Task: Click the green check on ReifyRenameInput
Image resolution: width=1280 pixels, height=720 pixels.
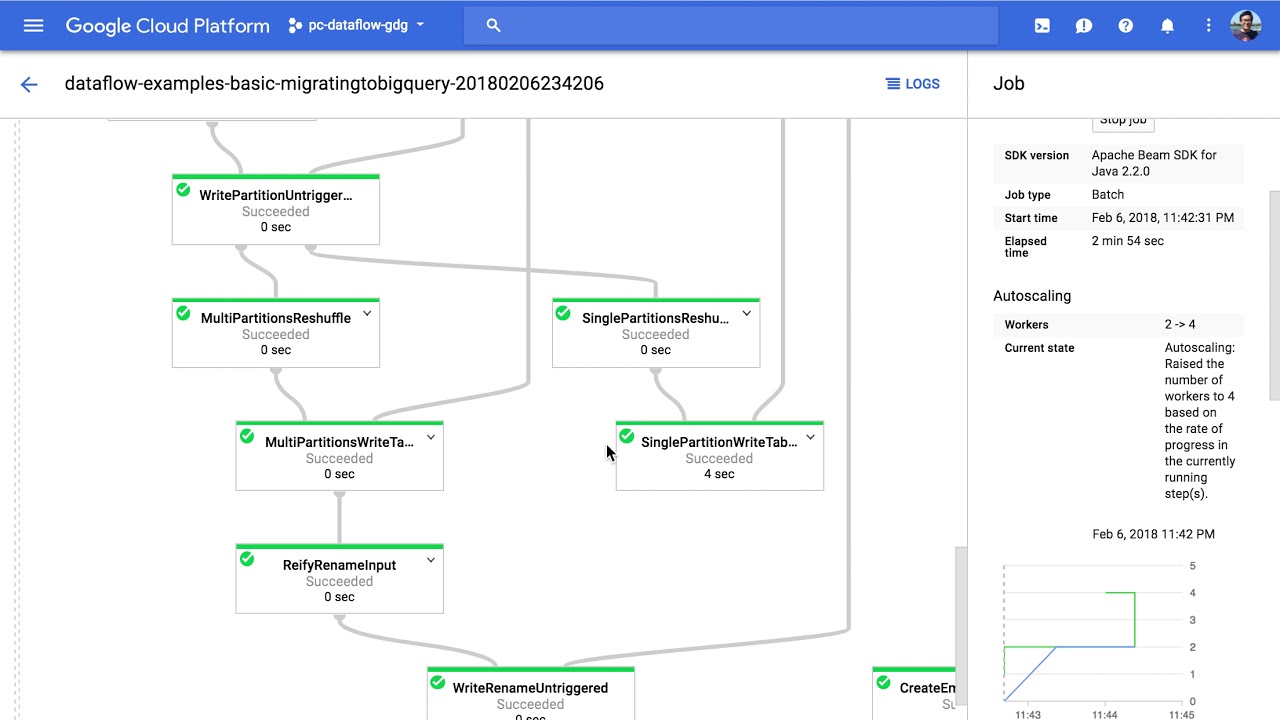Action: [x=247, y=560]
